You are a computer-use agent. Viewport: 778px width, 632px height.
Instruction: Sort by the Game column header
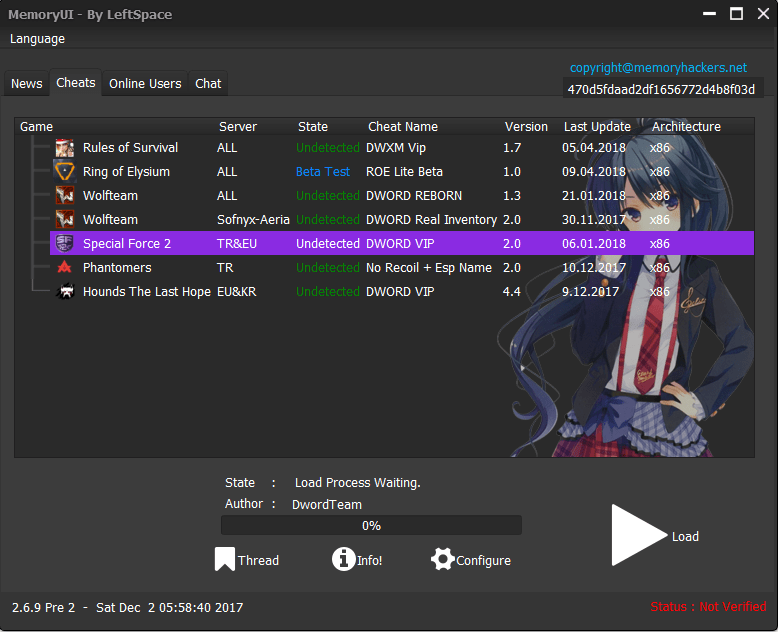click(36, 126)
